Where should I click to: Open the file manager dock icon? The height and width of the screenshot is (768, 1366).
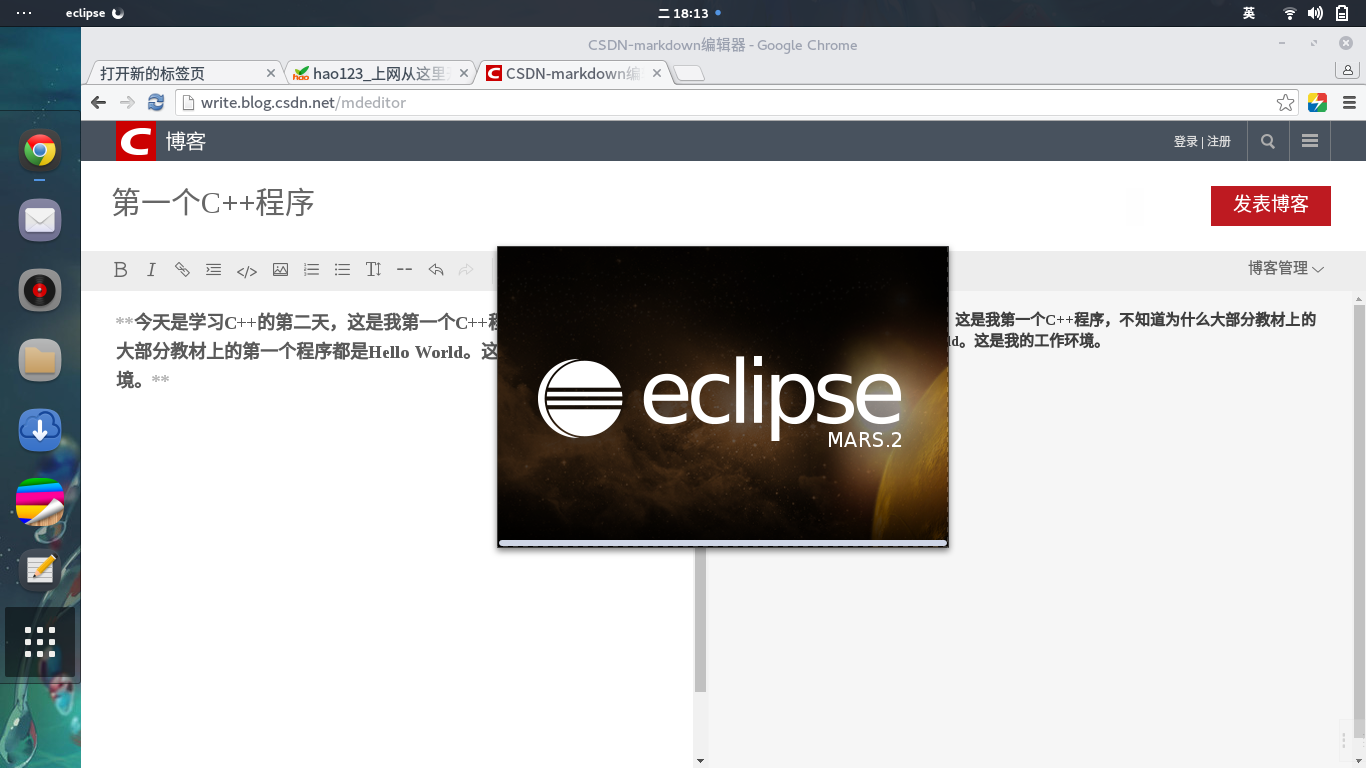point(40,360)
